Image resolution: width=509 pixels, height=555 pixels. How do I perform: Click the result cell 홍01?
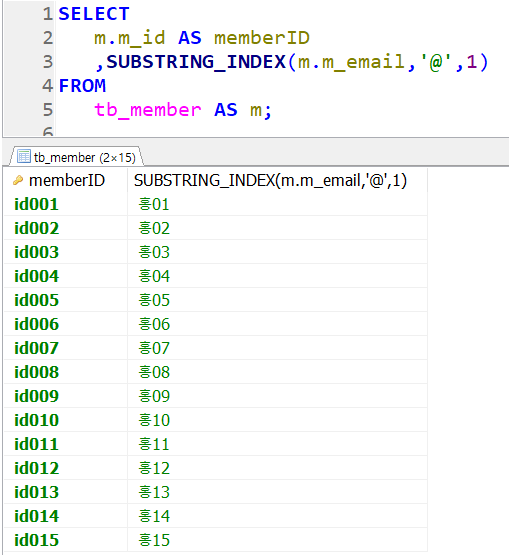278,204
